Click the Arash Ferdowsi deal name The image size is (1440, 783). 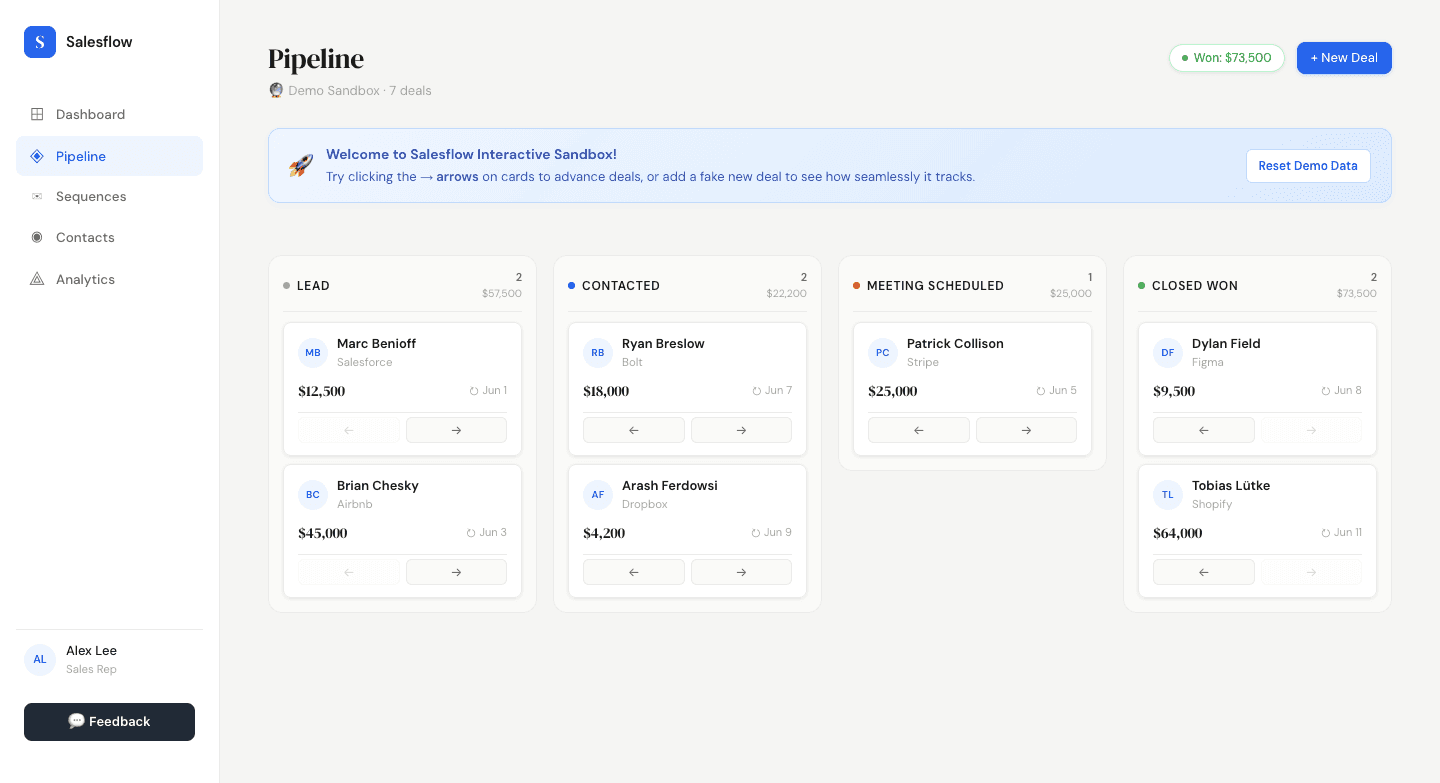click(670, 485)
